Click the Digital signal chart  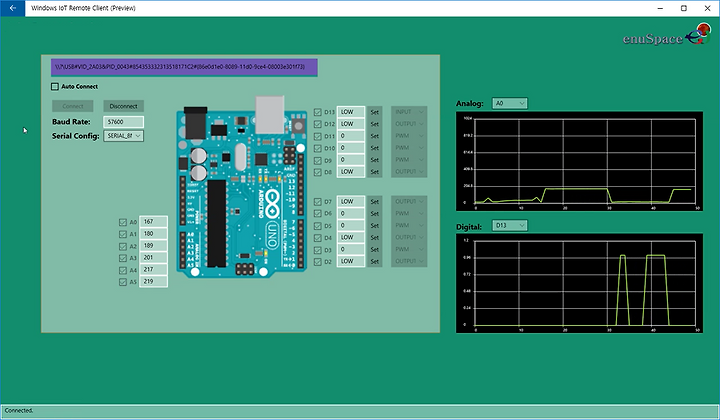tap(579, 283)
